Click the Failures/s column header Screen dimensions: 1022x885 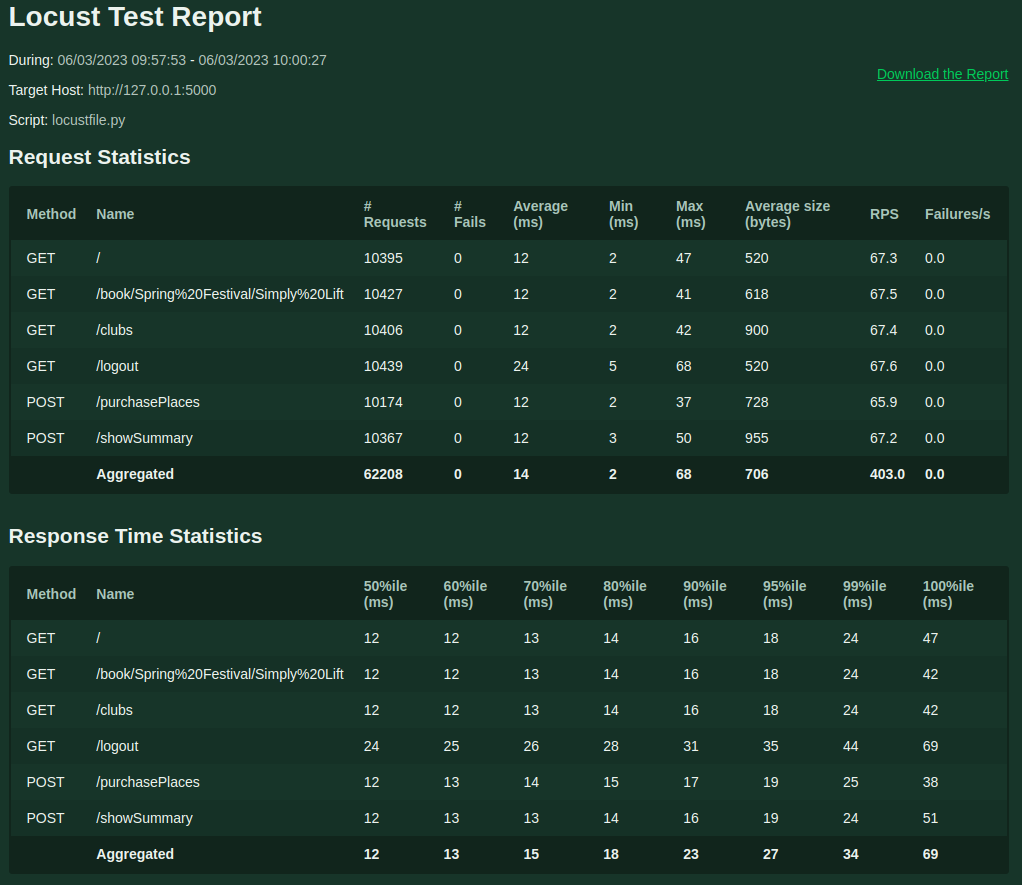click(x=957, y=214)
